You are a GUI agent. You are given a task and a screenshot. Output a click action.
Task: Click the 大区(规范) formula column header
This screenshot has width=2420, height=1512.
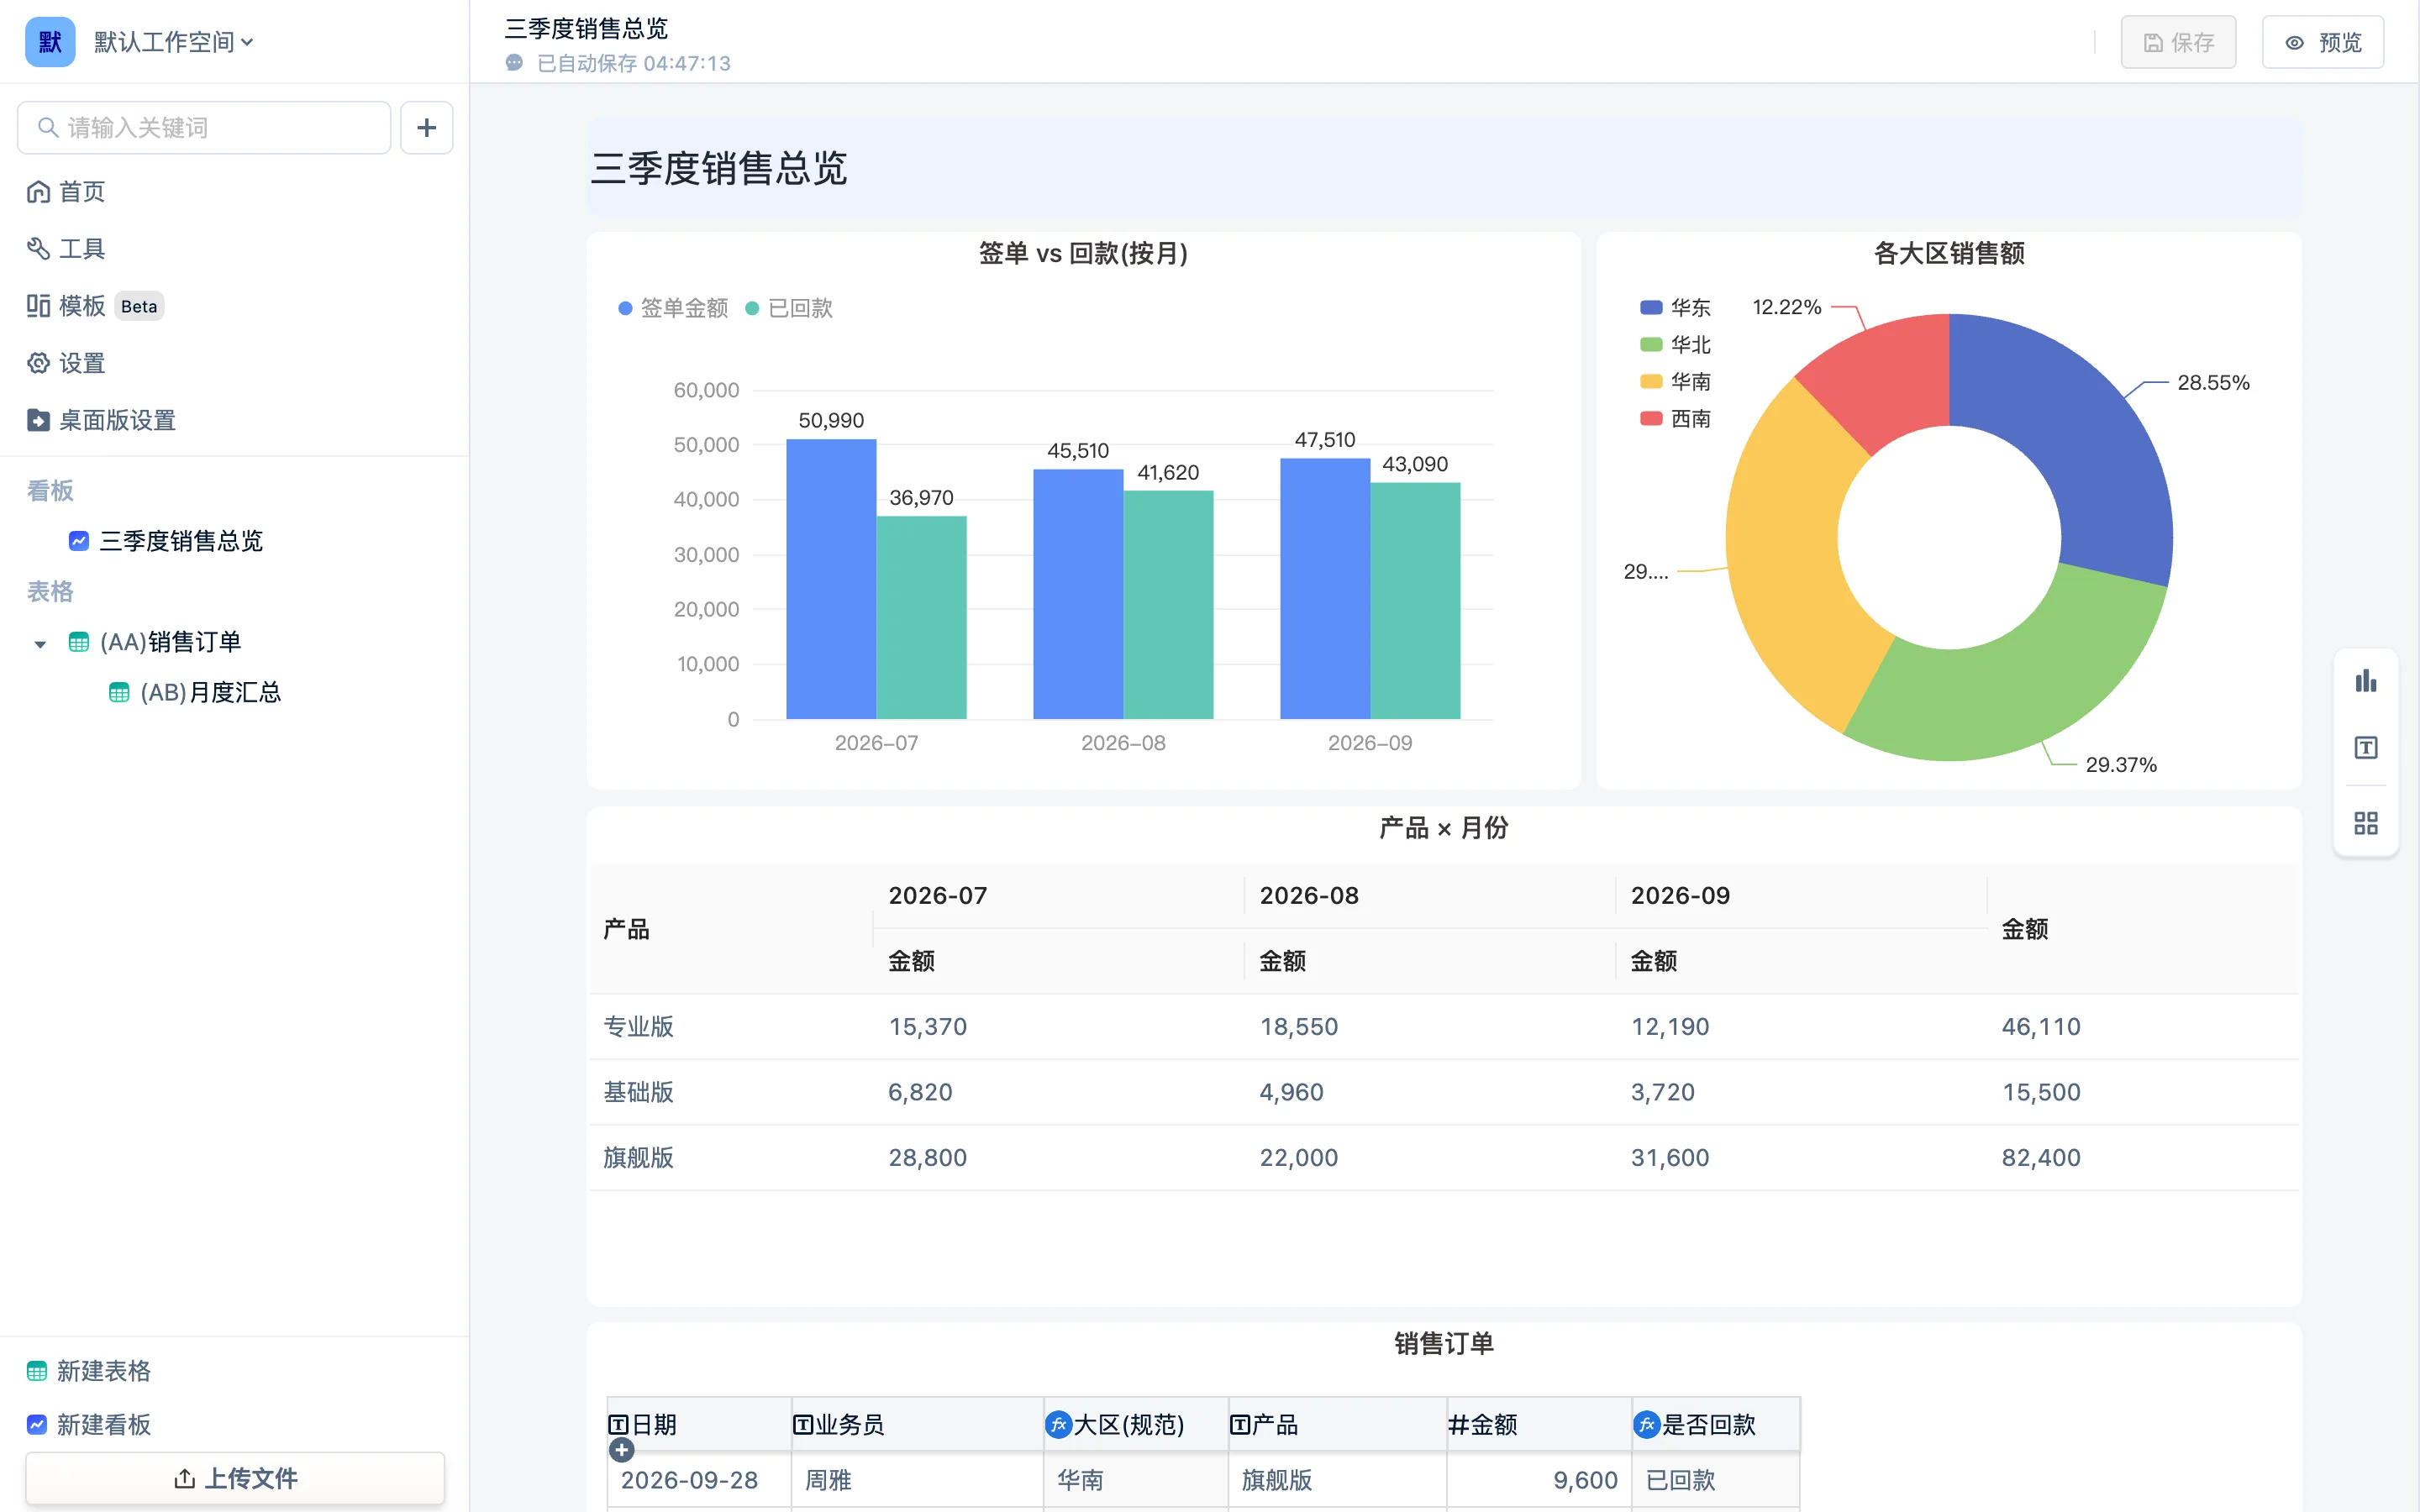pos(1136,1425)
